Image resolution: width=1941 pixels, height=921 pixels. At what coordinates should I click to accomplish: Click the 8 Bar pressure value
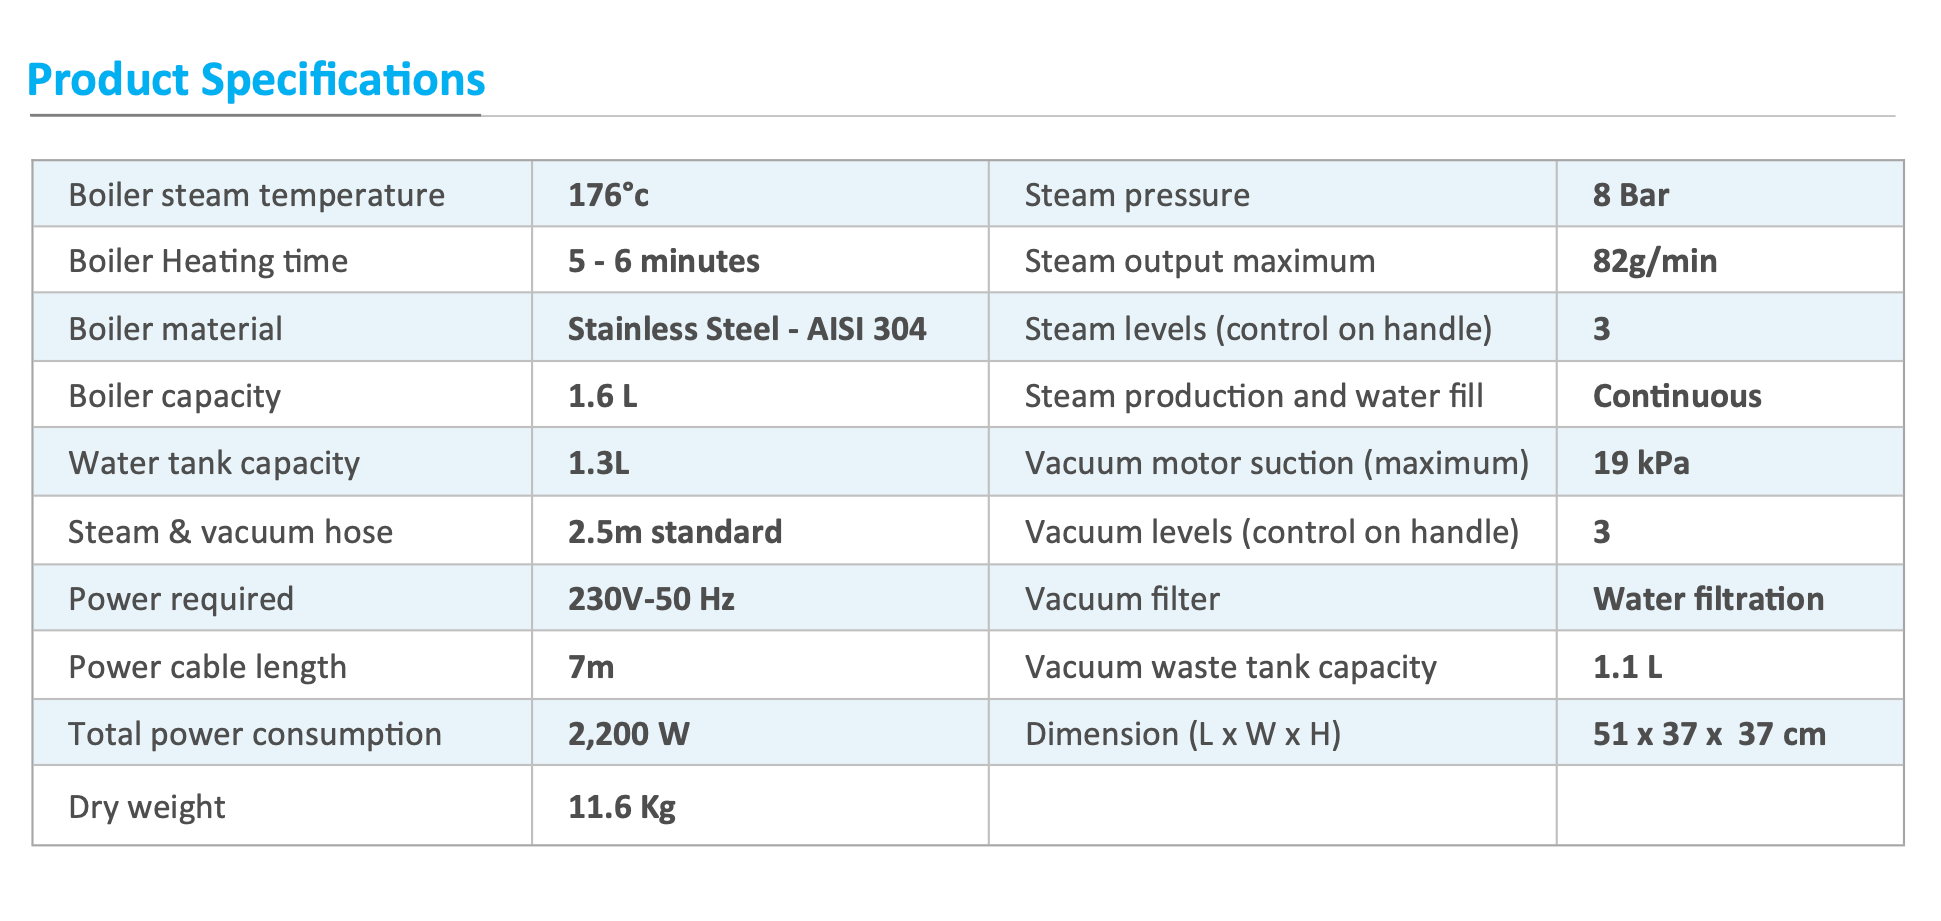tap(1630, 195)
